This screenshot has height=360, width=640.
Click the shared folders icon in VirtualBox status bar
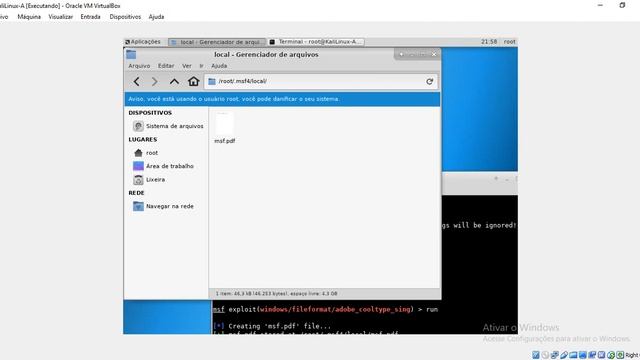coord(573,355)
